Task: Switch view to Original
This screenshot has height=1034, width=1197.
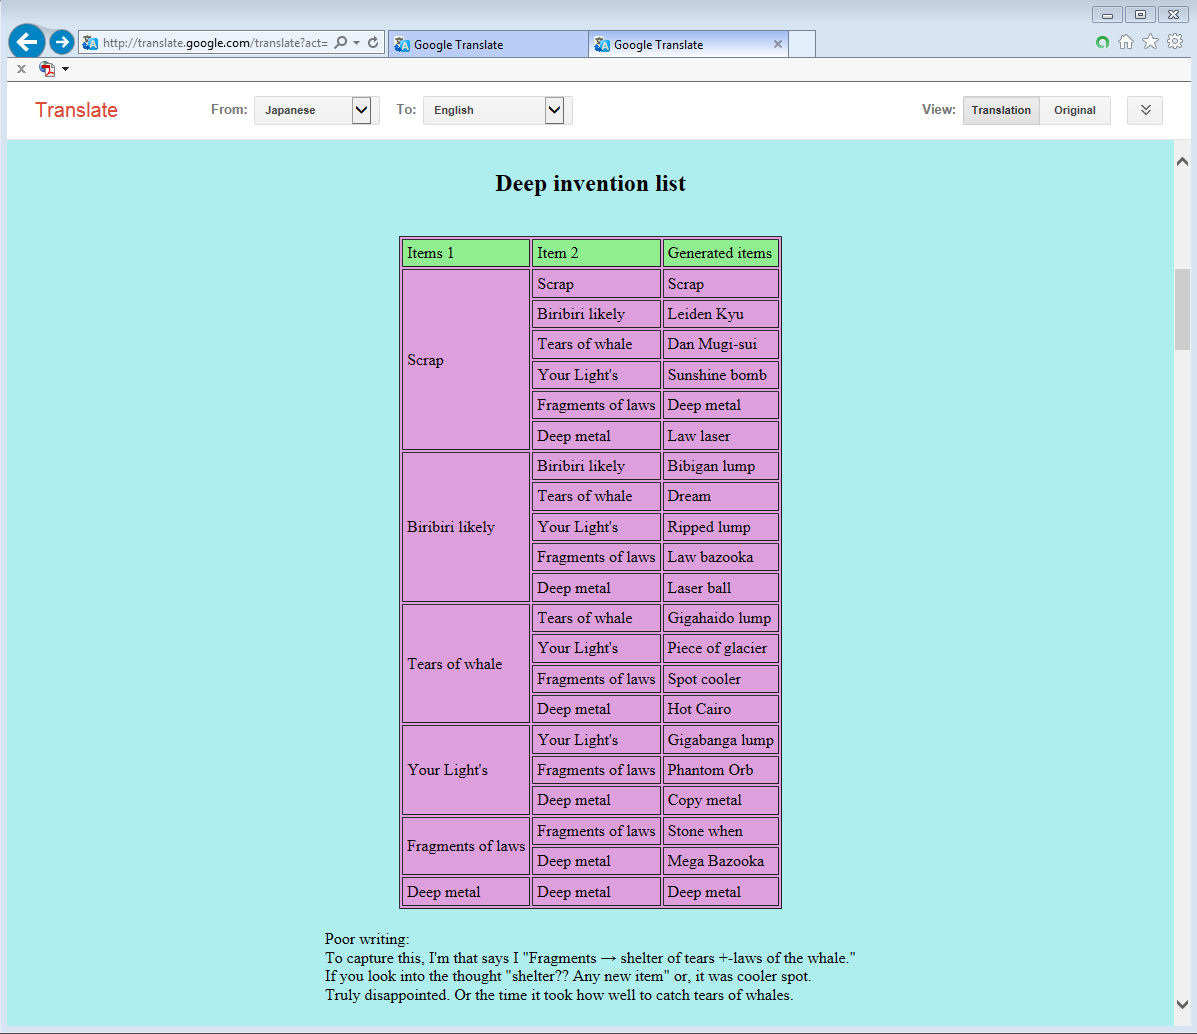Action: 1074,110
